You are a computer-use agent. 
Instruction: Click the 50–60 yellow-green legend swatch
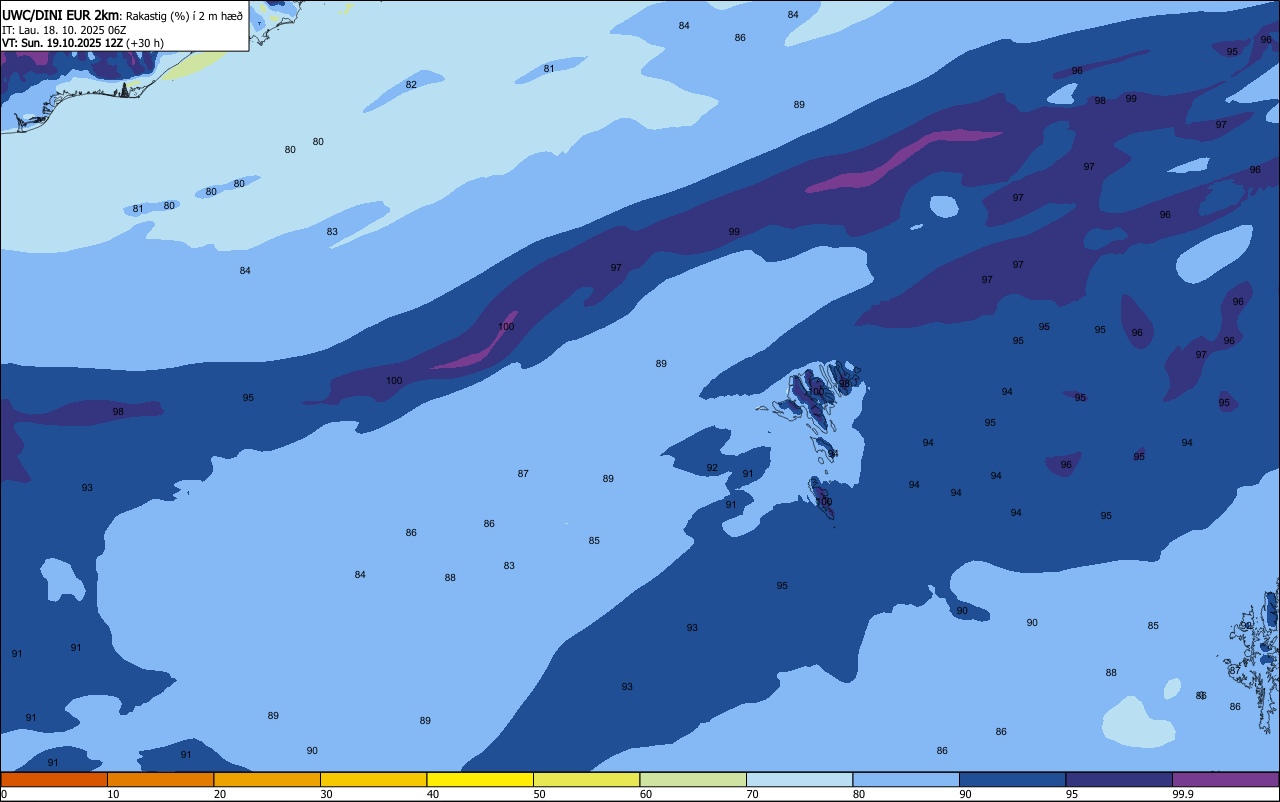pos(586,779)
